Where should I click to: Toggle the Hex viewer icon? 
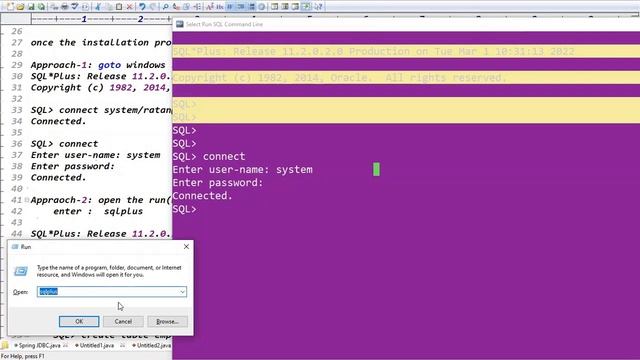pos(220,7)
